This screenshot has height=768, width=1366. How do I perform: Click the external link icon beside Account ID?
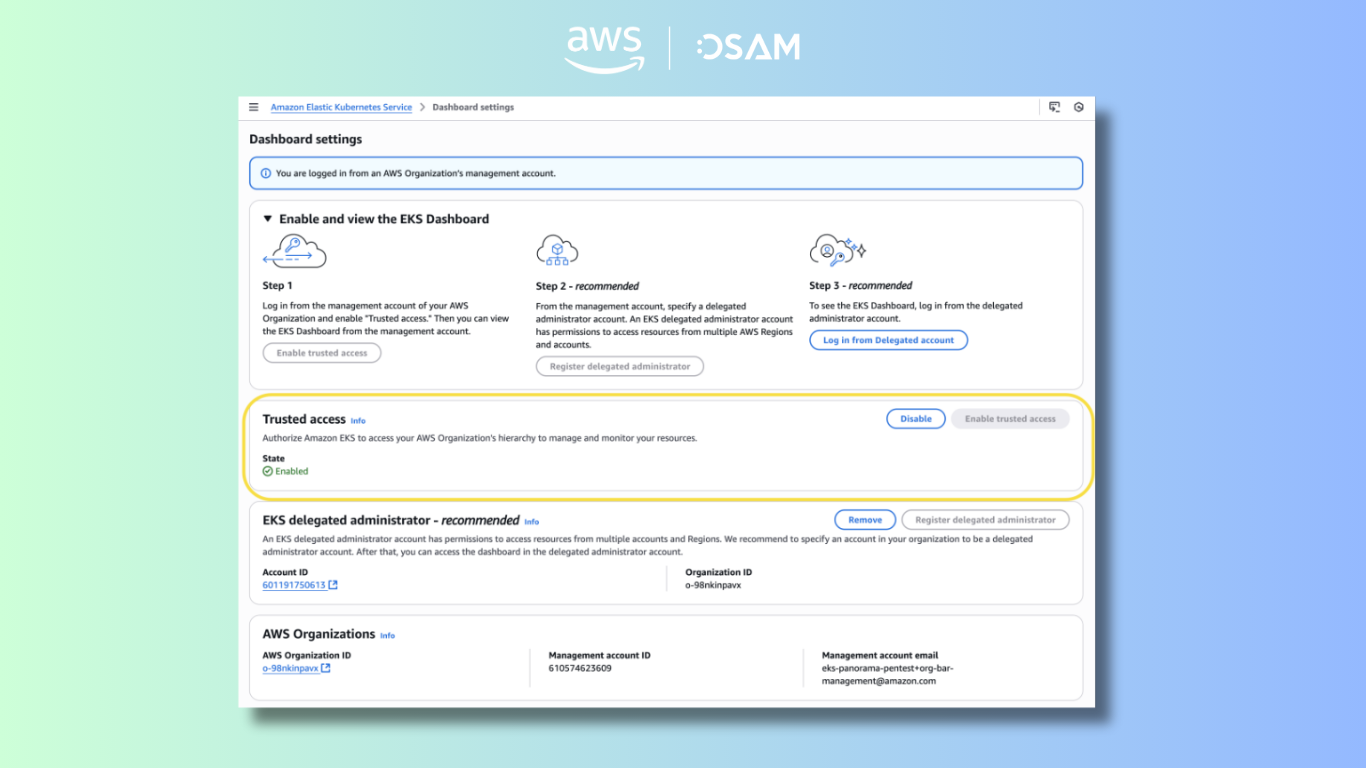coord(333,585)
